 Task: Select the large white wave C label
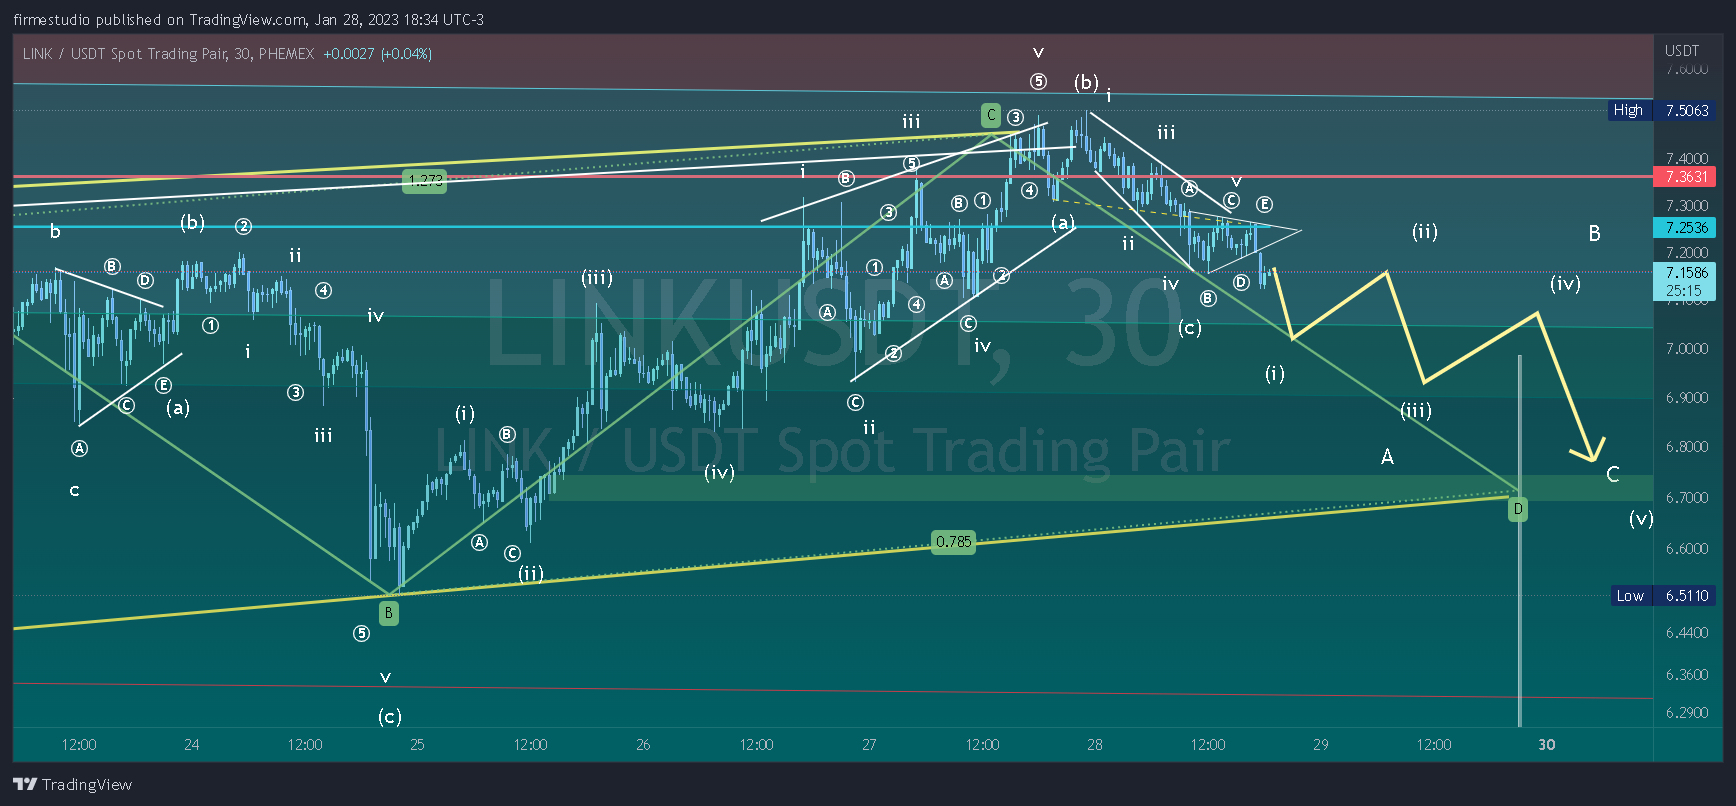tap(1613, 474)
